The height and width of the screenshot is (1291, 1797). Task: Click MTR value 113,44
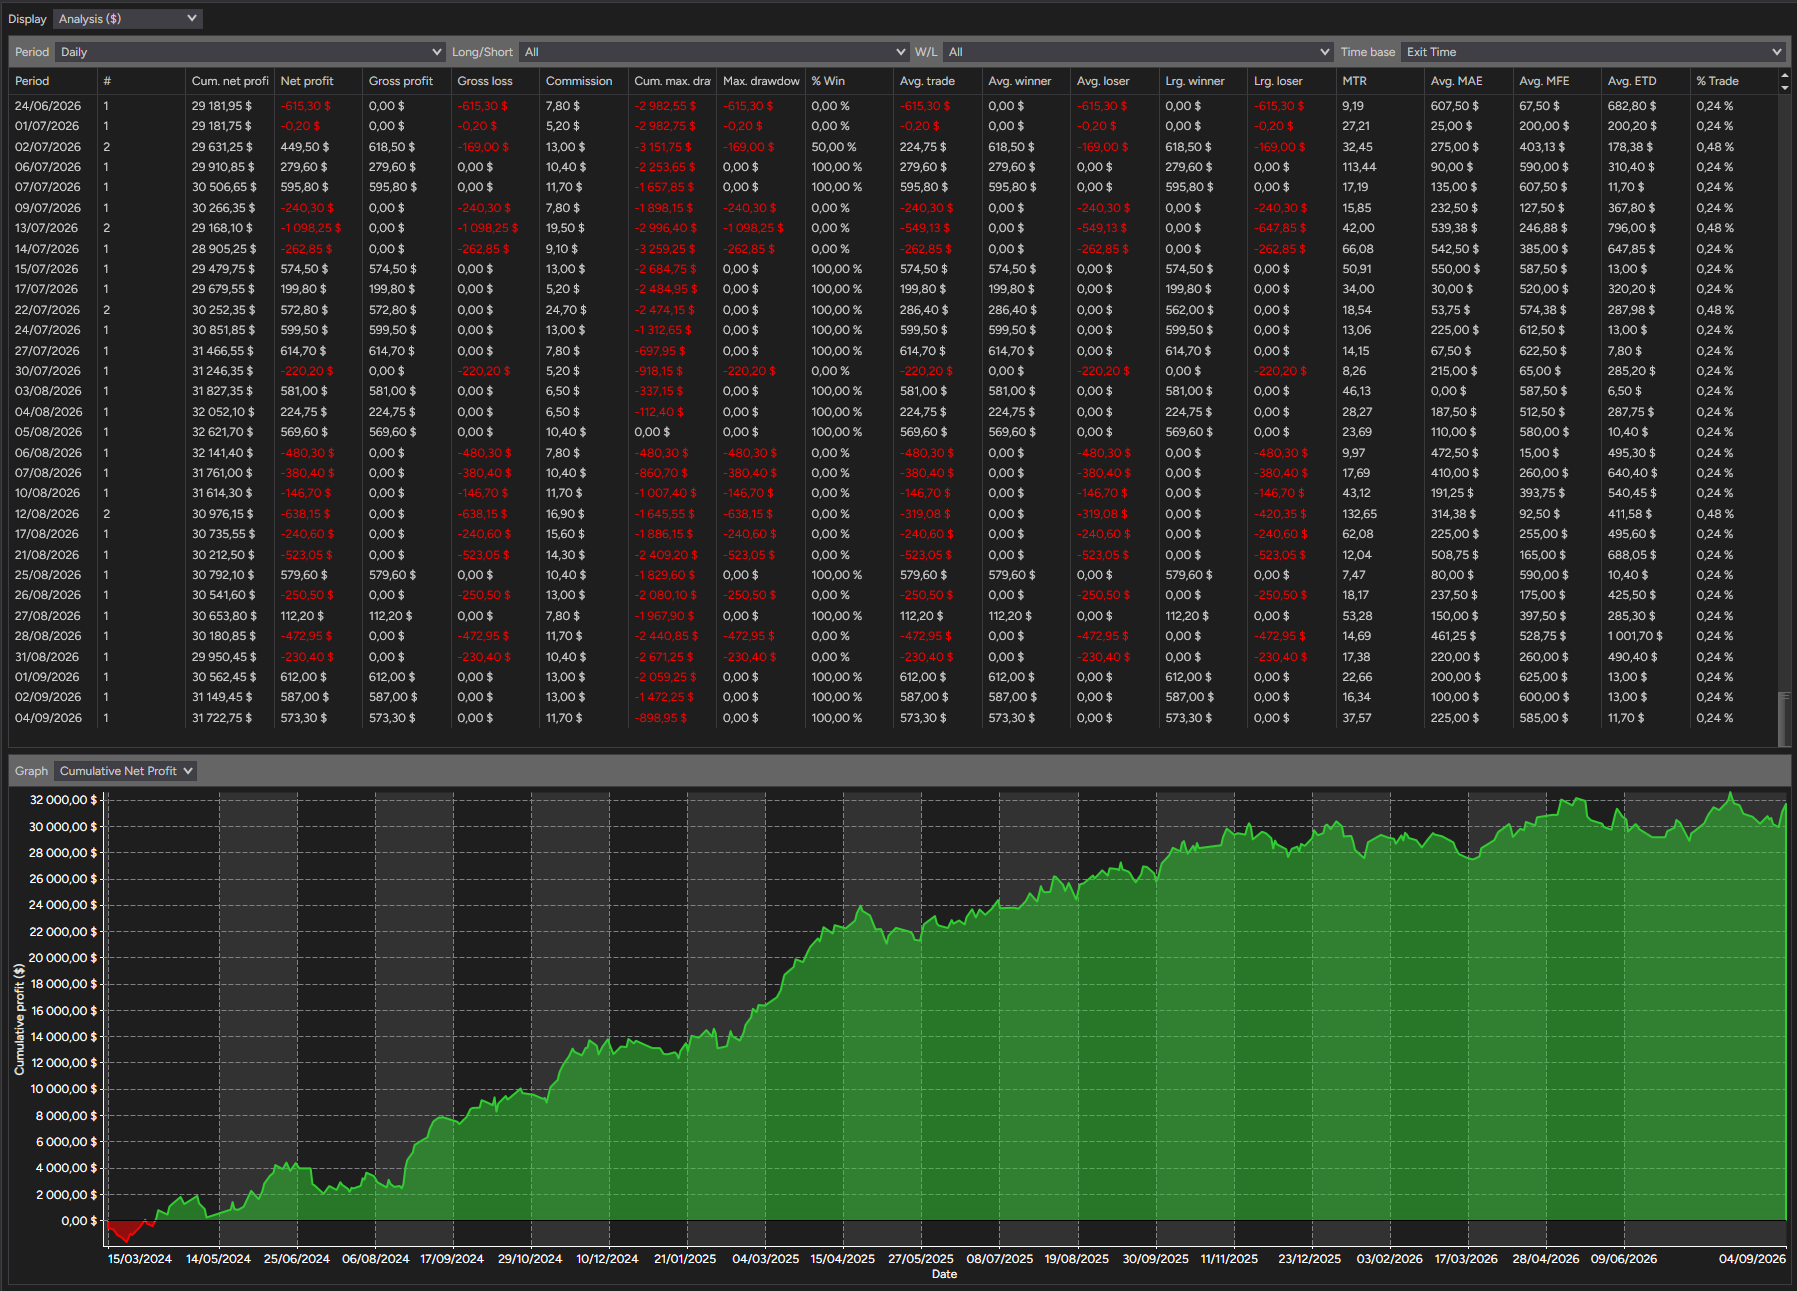1359,167
